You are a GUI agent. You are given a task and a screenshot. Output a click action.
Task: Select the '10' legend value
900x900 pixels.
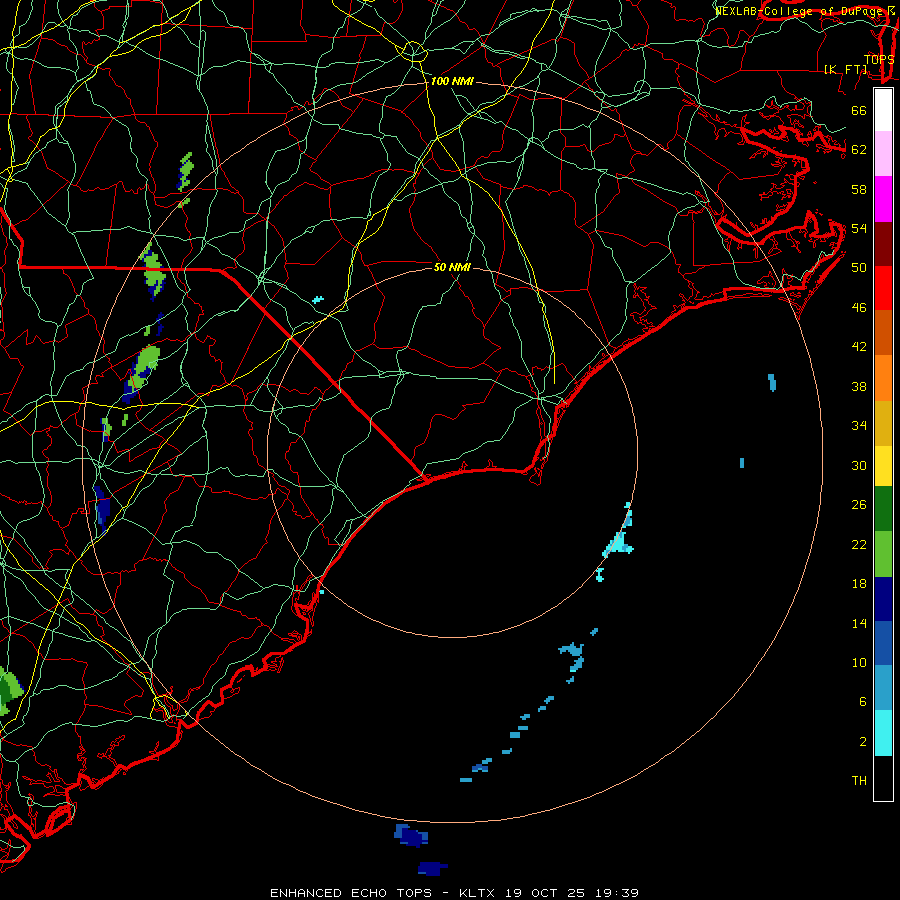tap(859, 662)
